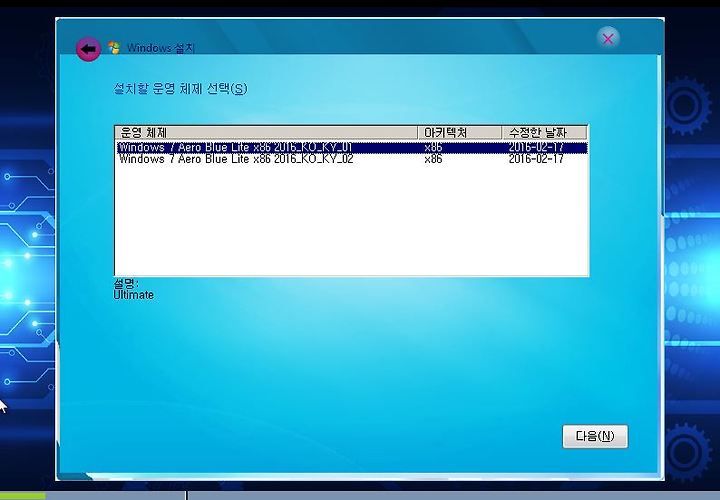Click the 2016-02-17 date in the KO_KY_02 row
The image size is (720, 500).
point(536,159)
